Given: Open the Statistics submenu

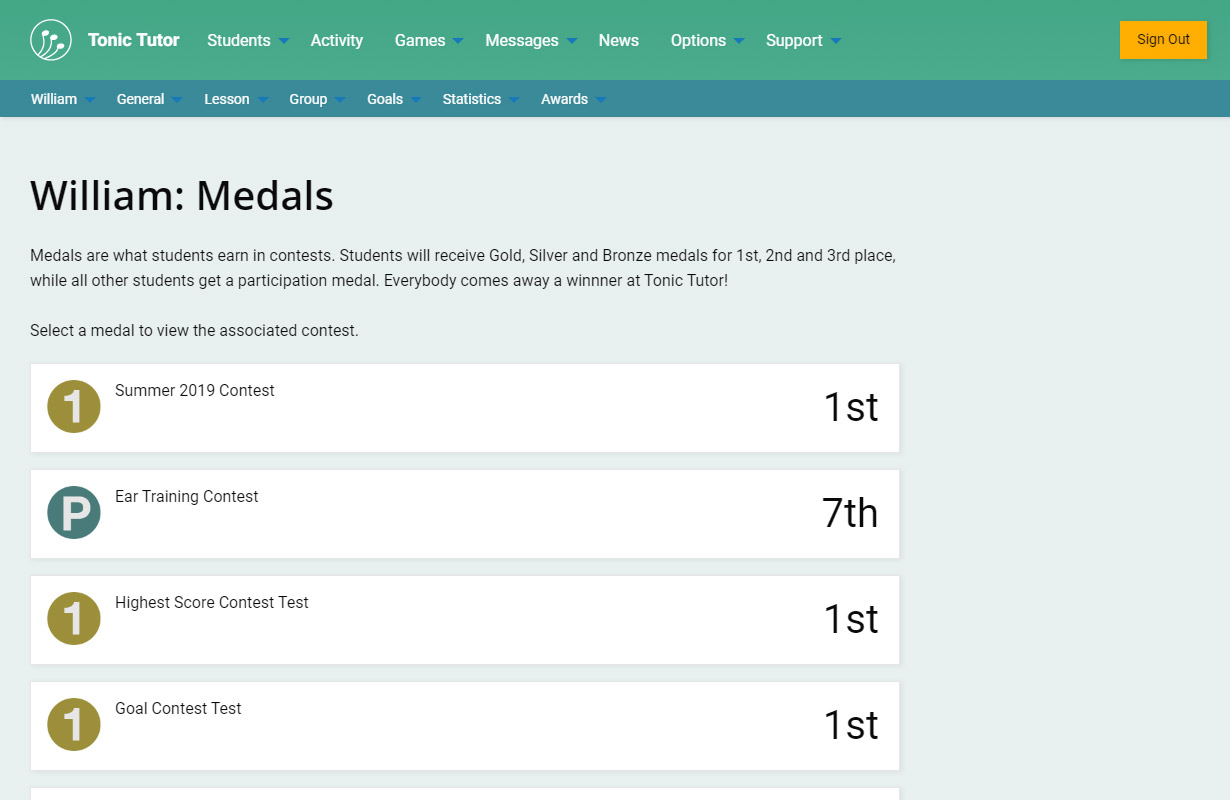Looking at the screenshot, I should (480, 99).
